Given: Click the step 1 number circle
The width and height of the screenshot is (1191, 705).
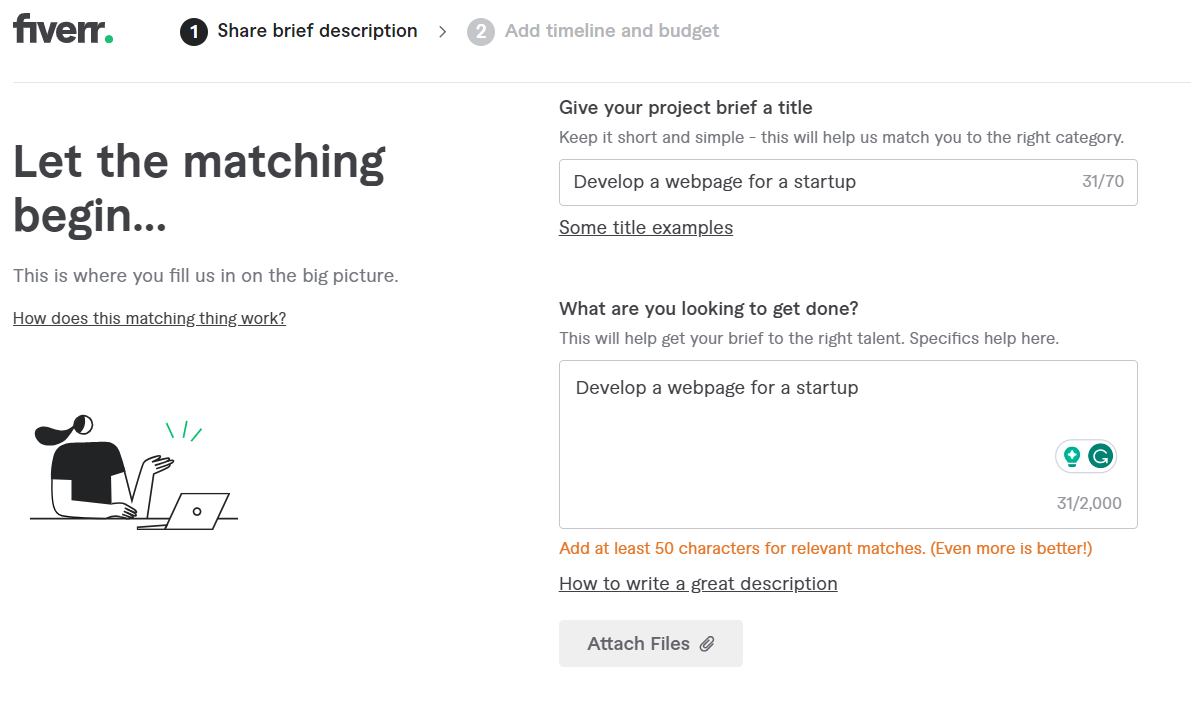Looking at the screenshot, I should pos(194,32).
